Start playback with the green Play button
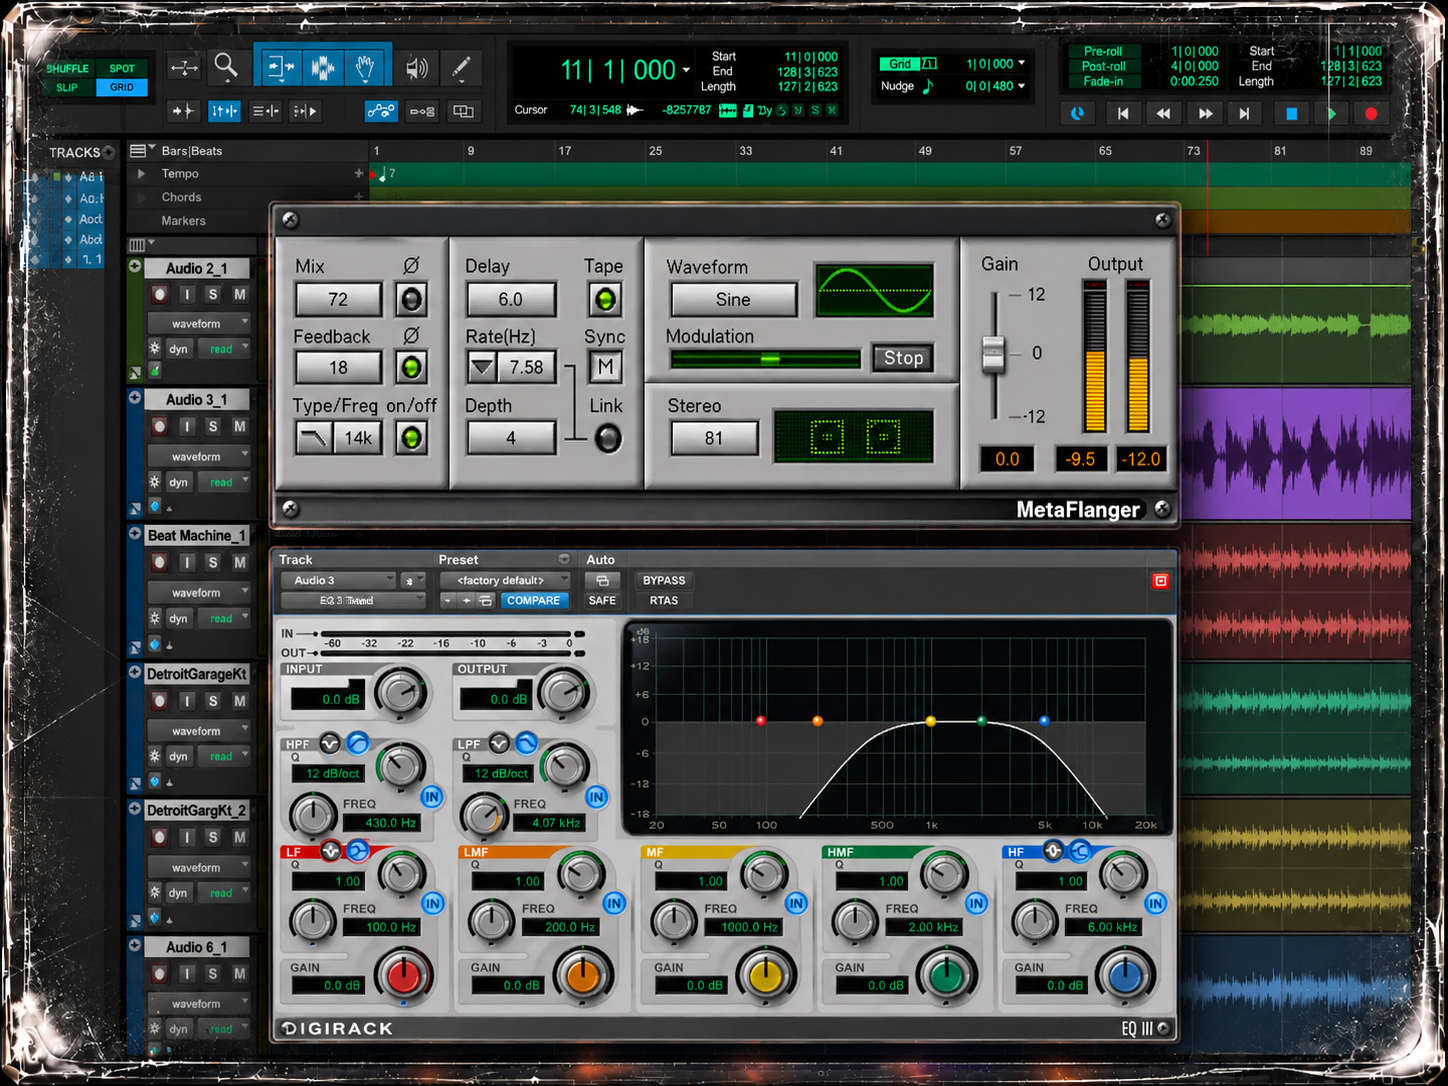The image size is (1448, 1086). click(x=1331, y=113)
